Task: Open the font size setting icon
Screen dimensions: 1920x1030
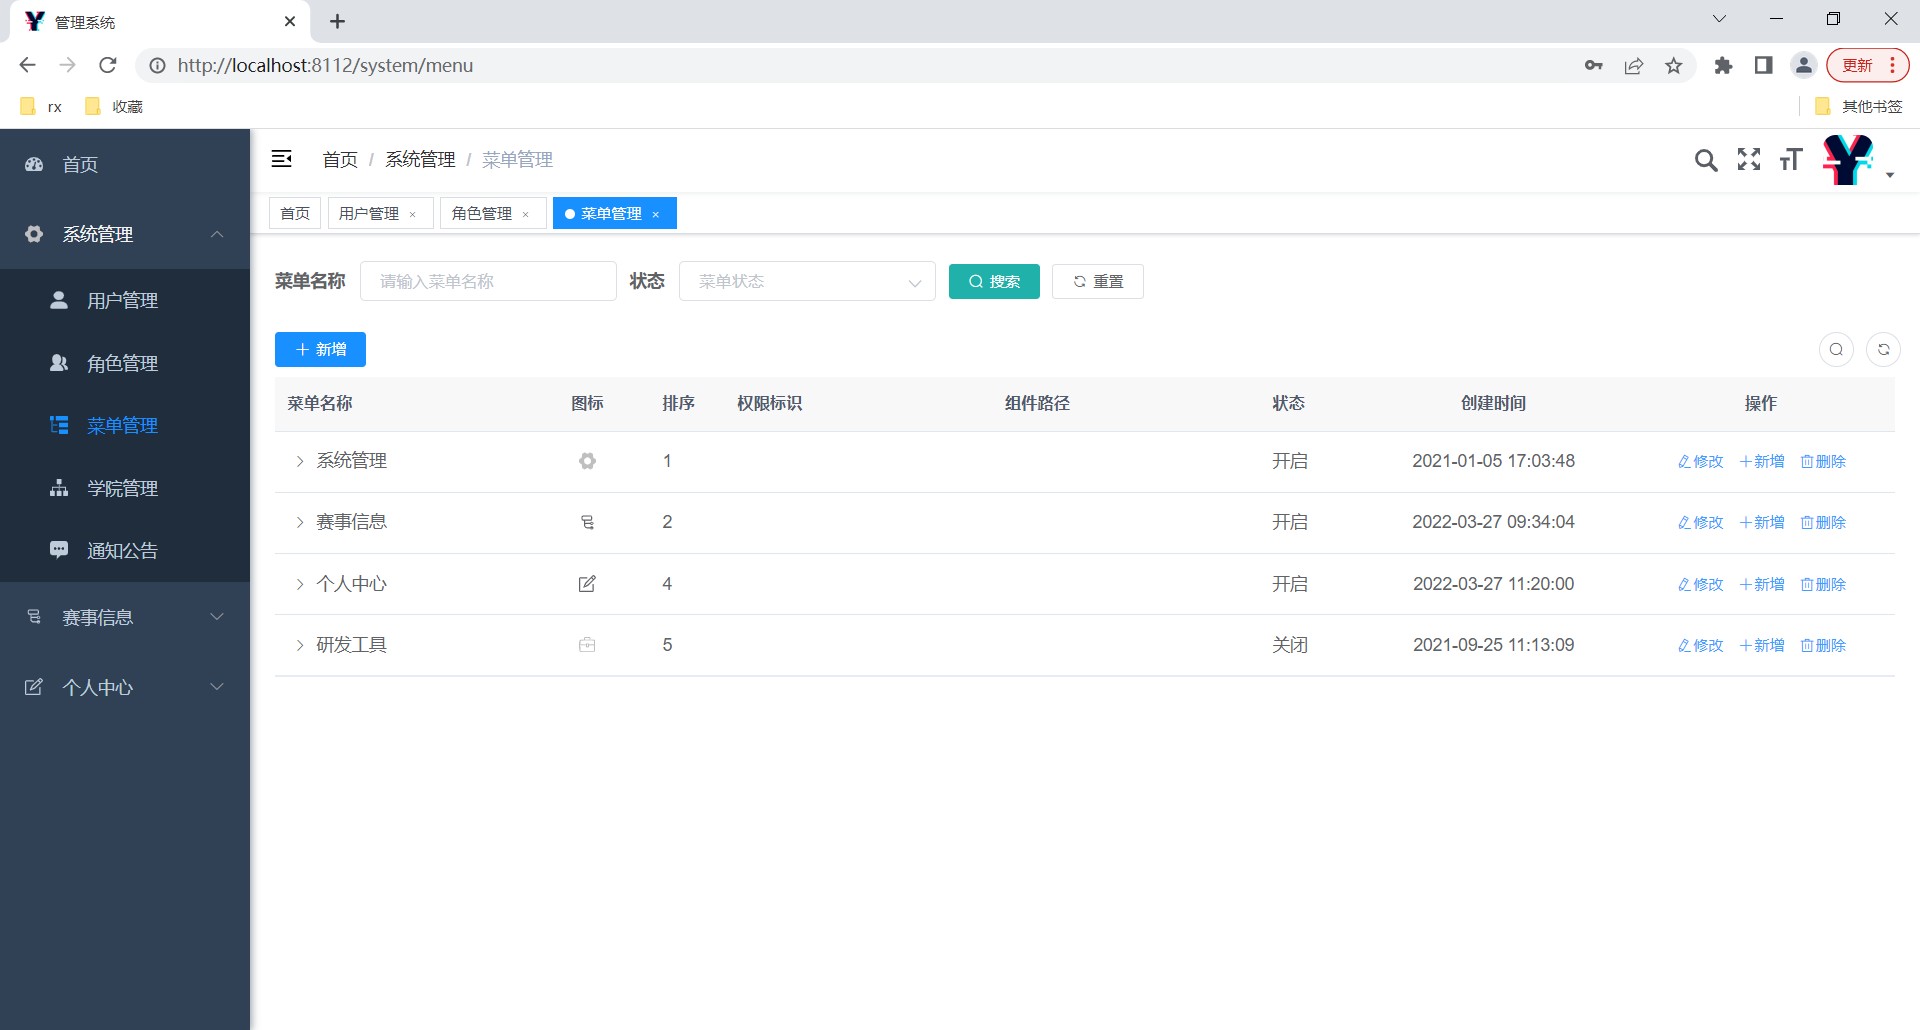Action: pos(1791,159)
